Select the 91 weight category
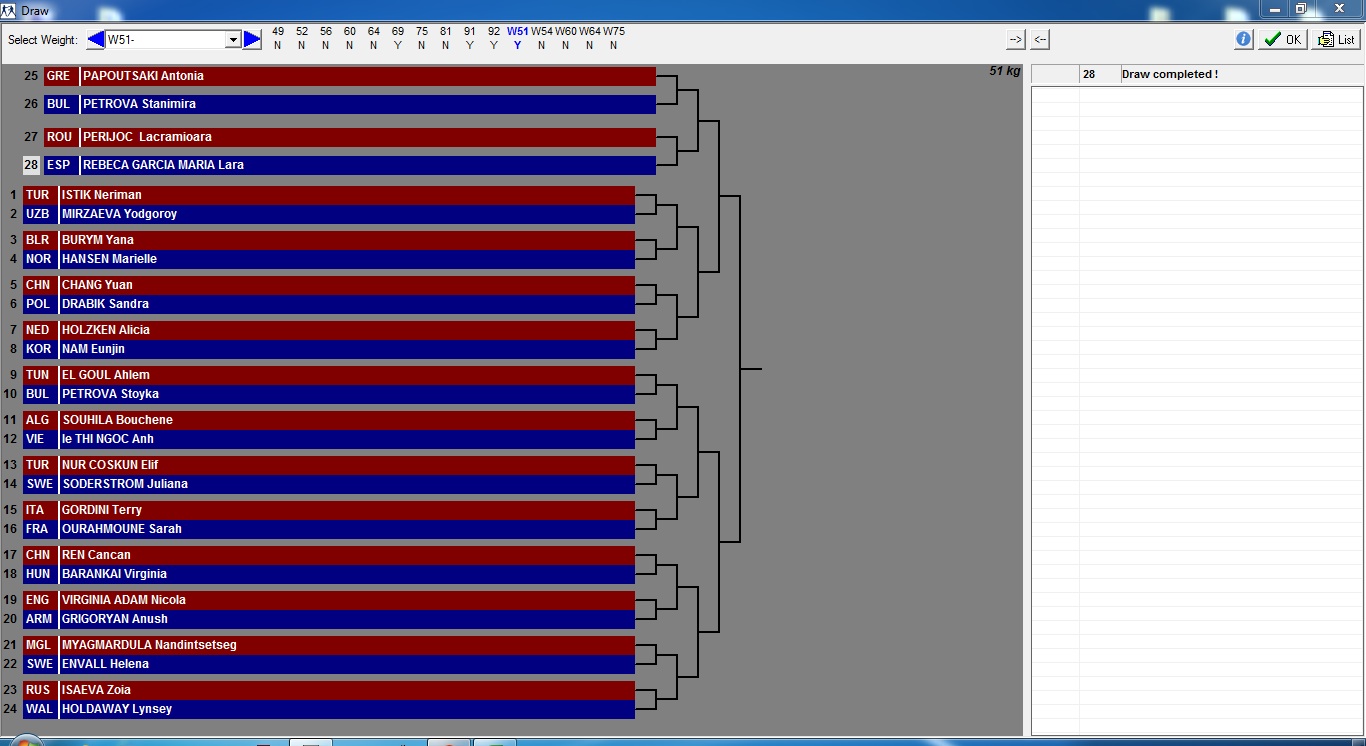The width and height of the screenshot is (1366, 746). pyautogui.click(x=470, y=32)
